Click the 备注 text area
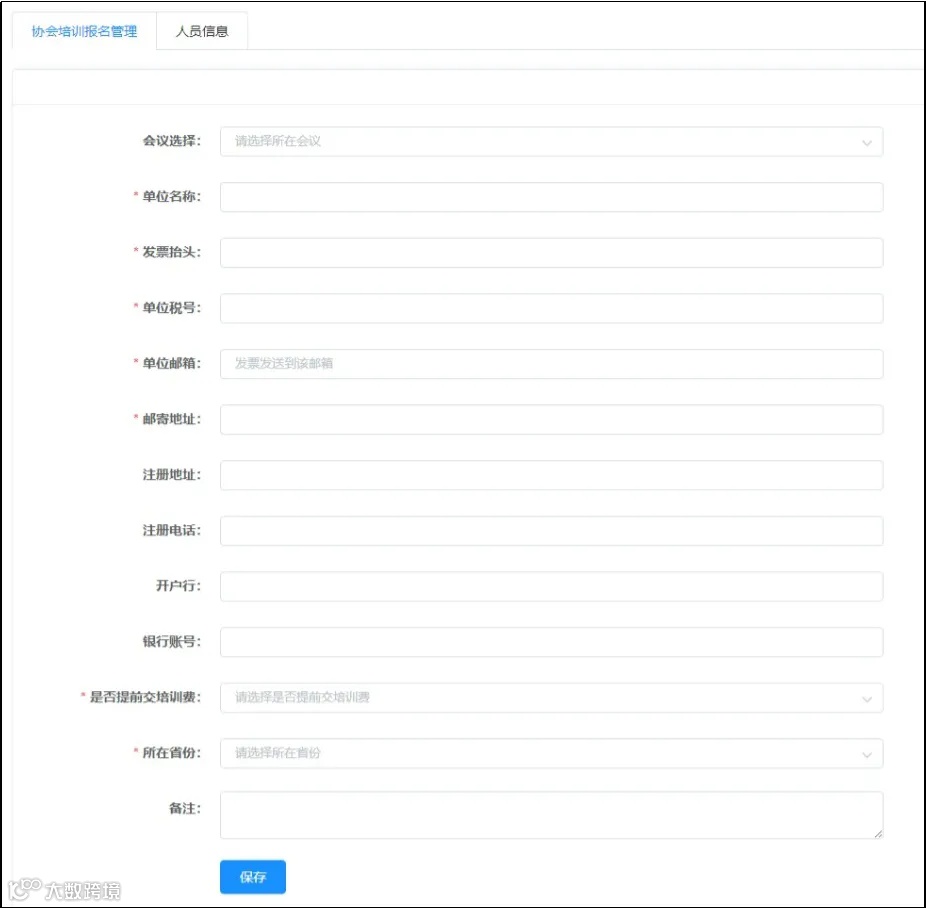Screen dimensions: 926x908 (x=552, y=815)
